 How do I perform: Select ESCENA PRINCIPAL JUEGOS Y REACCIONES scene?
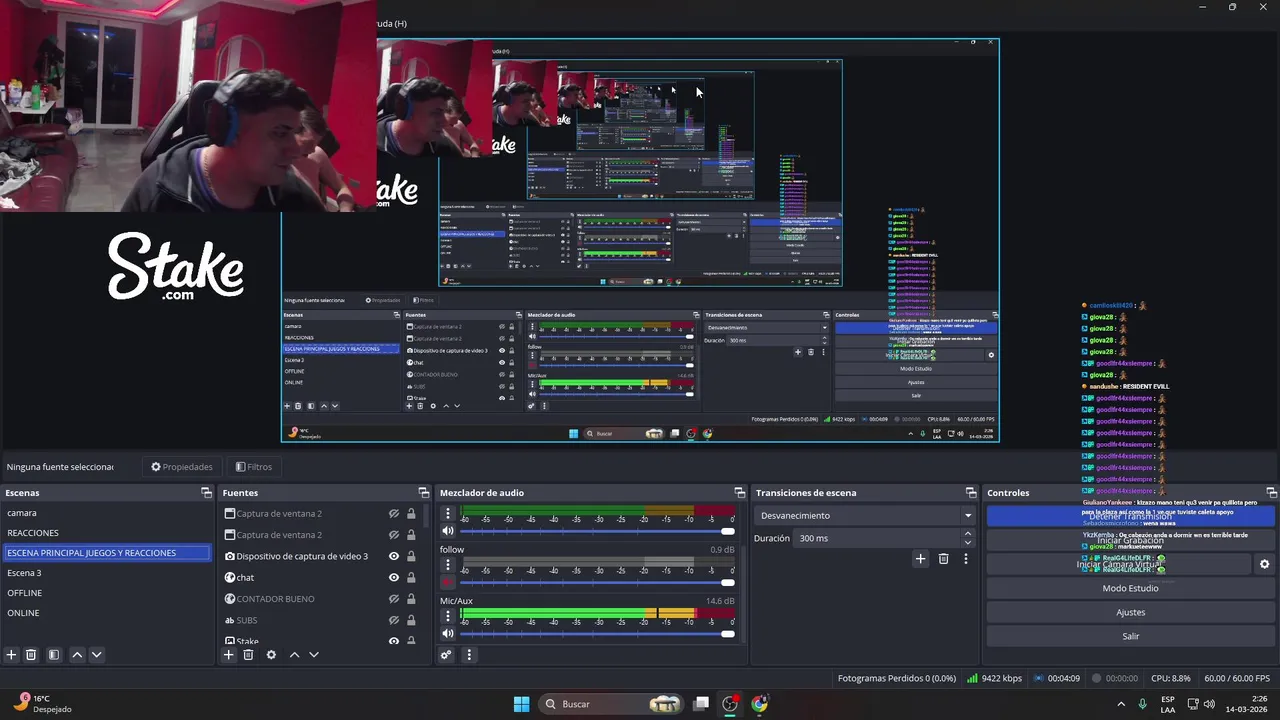106,553
